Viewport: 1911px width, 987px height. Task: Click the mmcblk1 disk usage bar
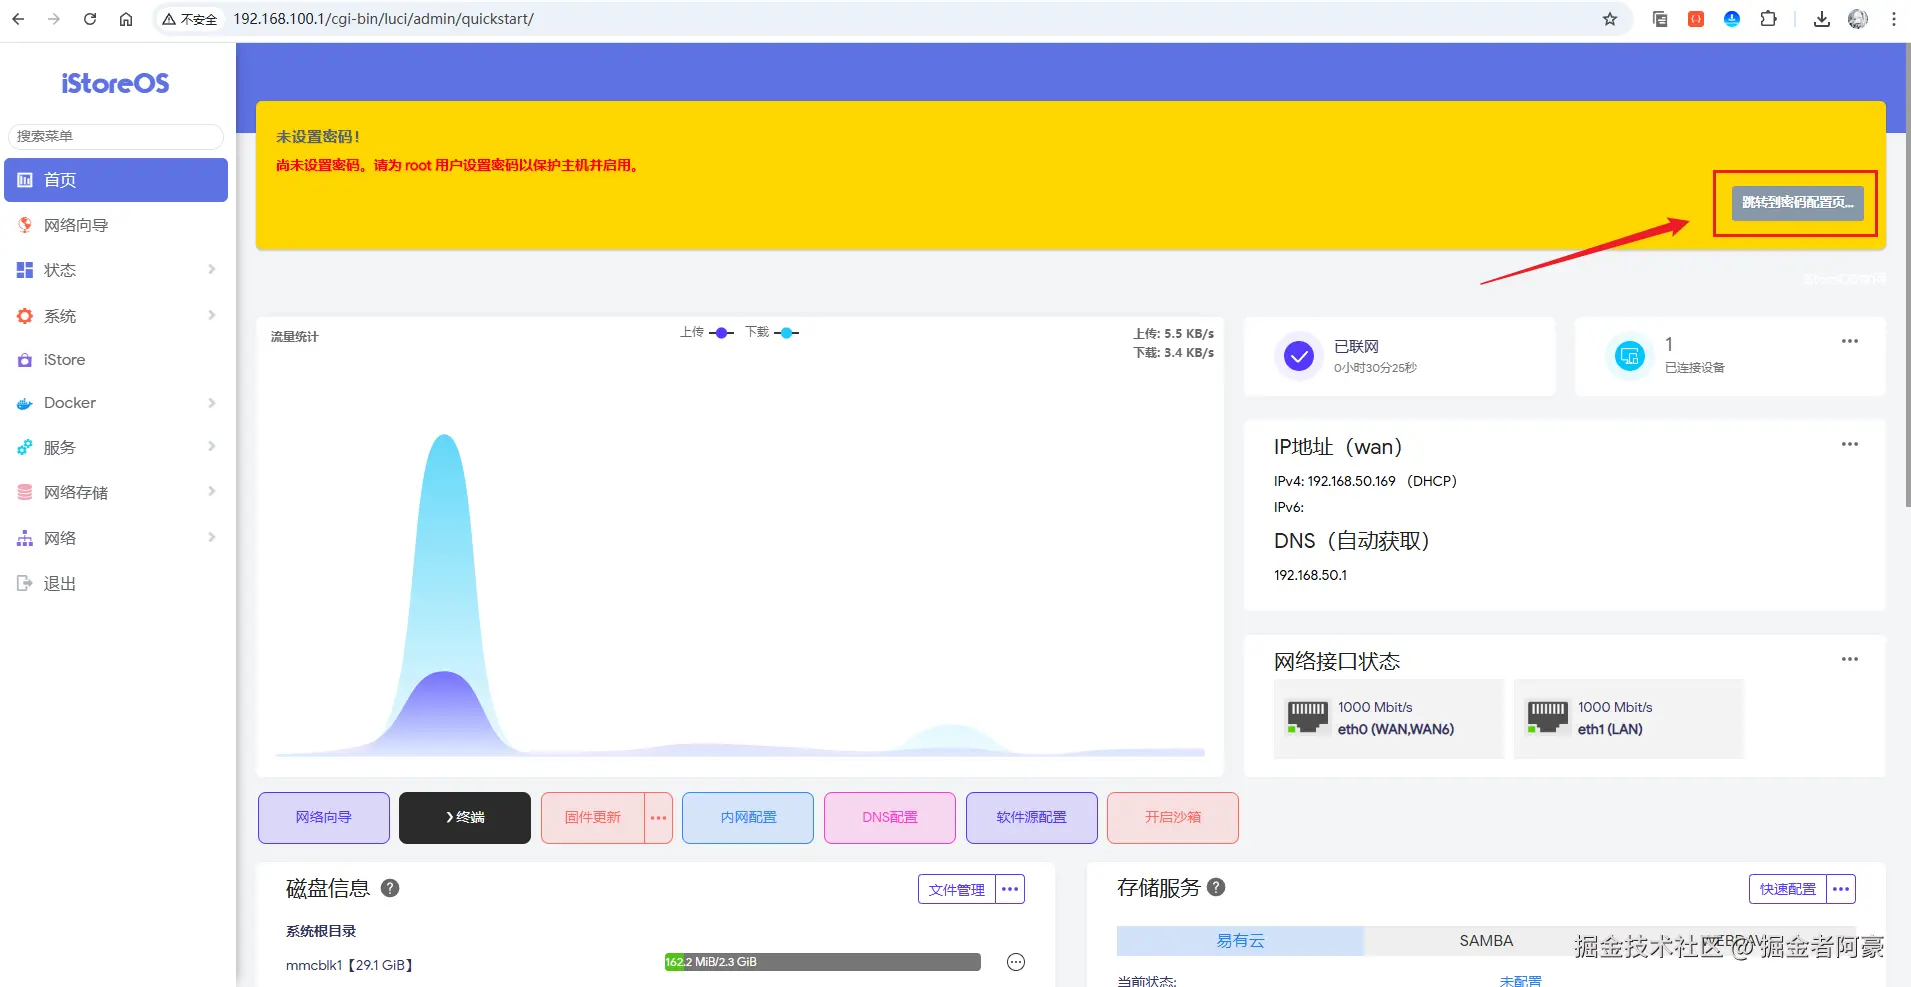tap(822, 962)
